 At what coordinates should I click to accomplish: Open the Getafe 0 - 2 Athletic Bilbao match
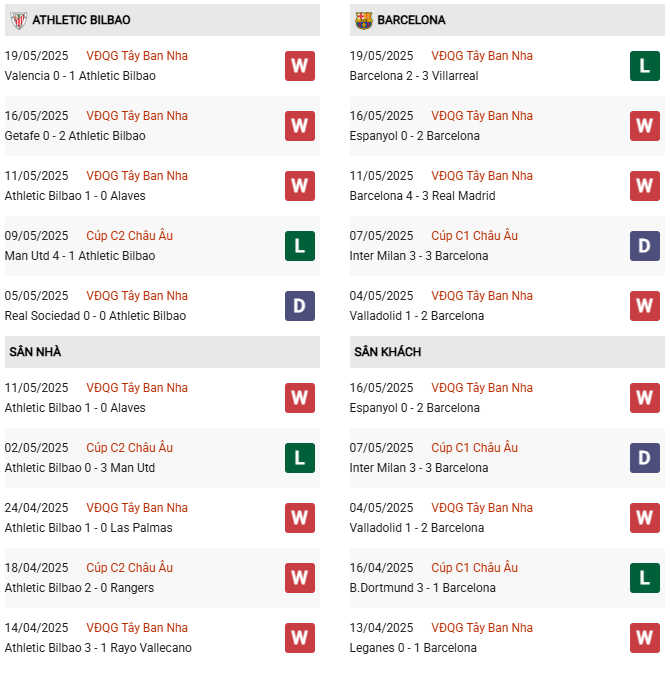pyautogui.click(x=75, y=136)
